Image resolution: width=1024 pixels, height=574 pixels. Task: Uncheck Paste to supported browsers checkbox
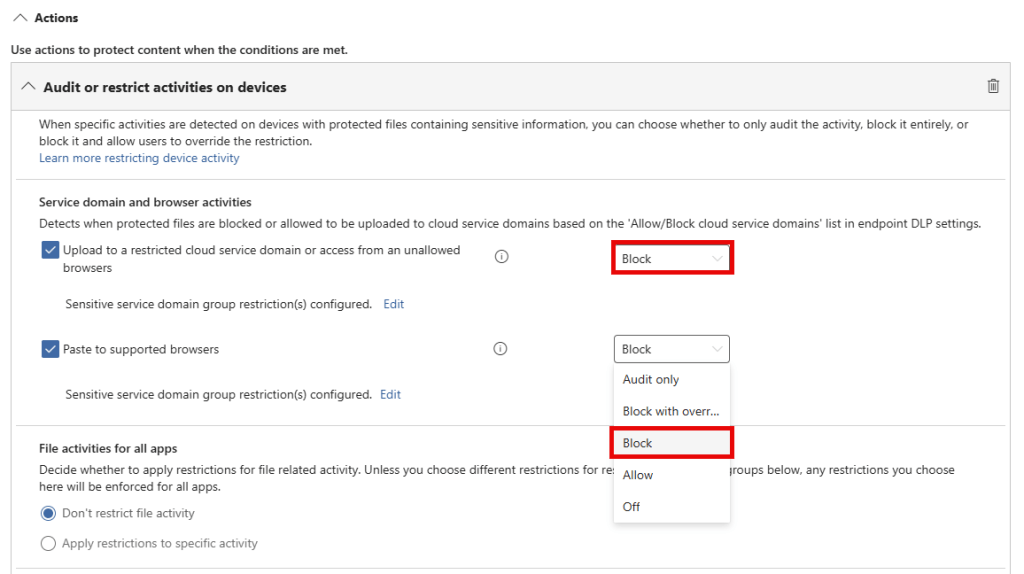50,349
